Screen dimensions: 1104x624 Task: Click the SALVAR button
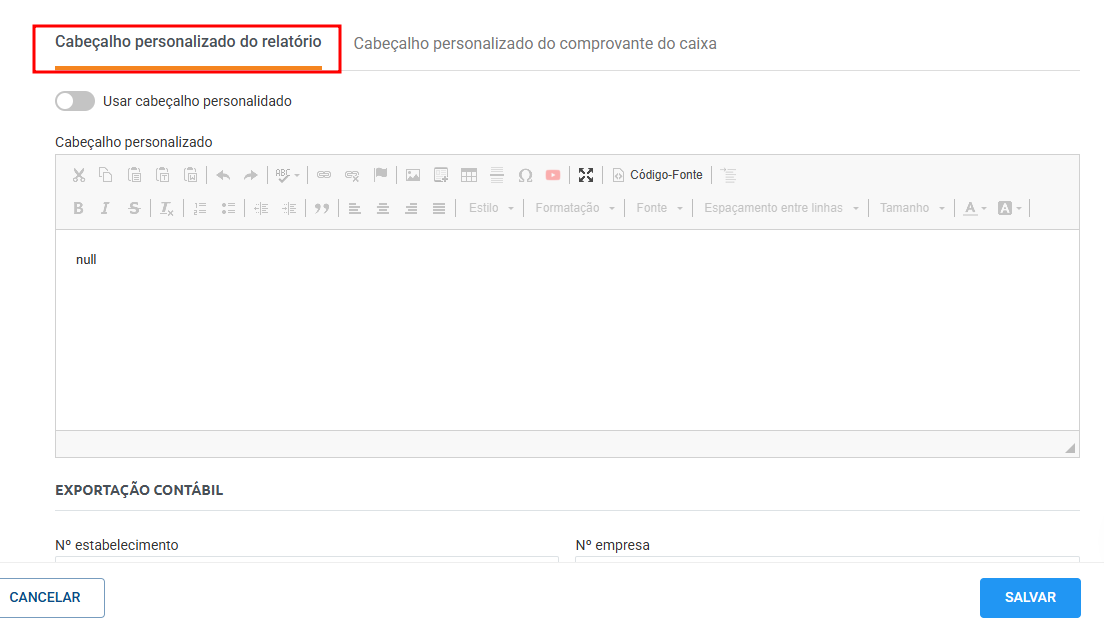coord(1030,598)
